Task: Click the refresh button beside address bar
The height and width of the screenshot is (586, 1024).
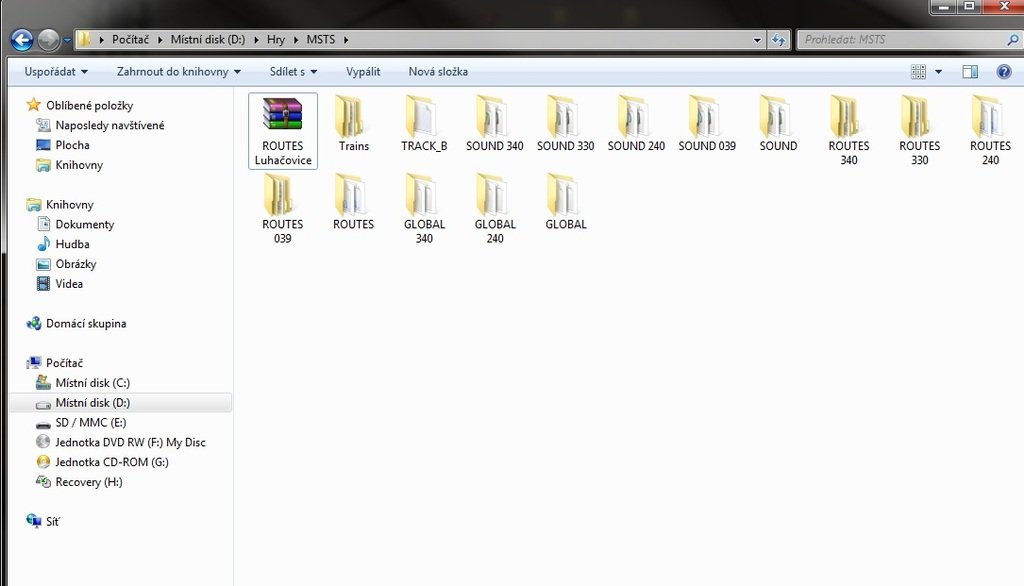Action: (x=779, y=40)
